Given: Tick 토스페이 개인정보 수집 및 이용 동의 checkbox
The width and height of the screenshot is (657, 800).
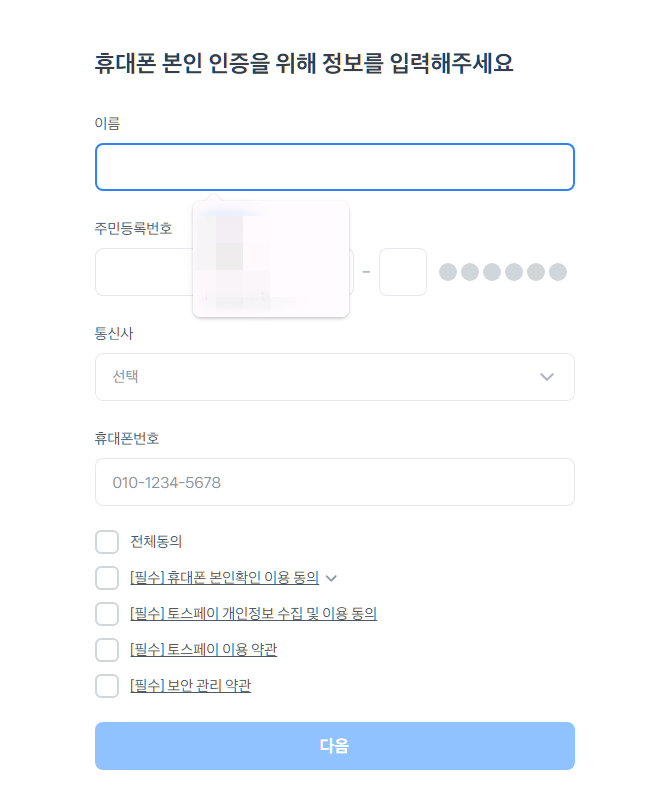Looking at the screenshot, I should pyautogui.click(x=107, y=614).
